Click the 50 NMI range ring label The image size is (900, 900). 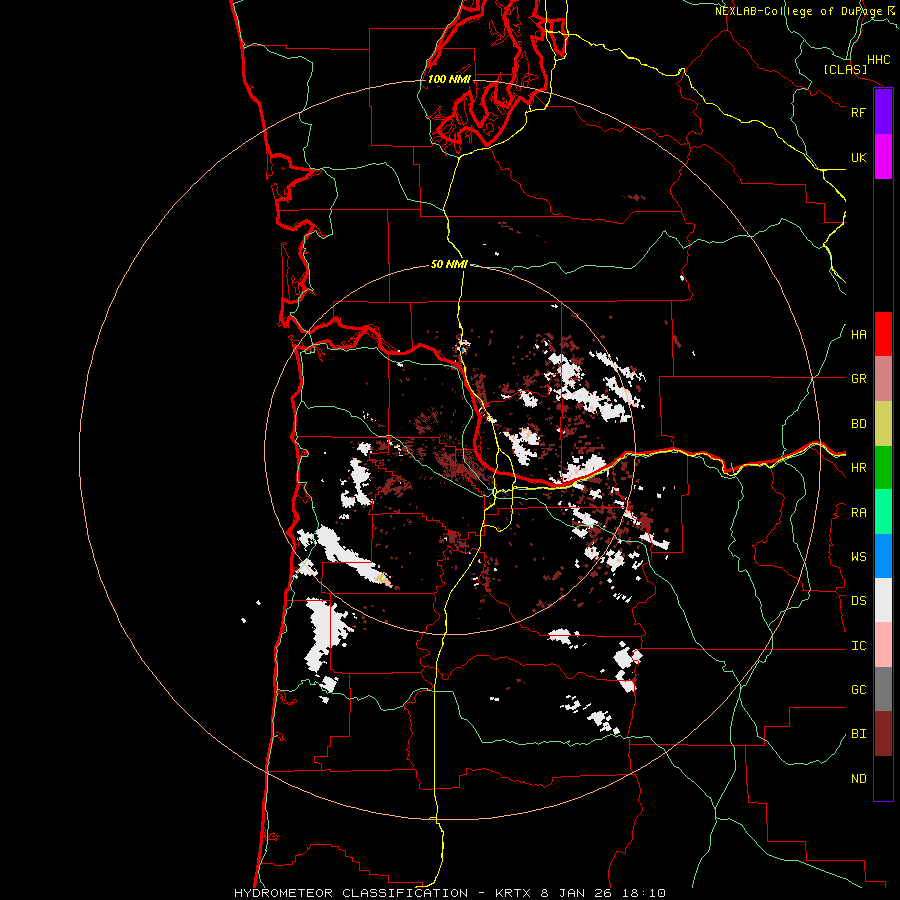pos(449,264)
